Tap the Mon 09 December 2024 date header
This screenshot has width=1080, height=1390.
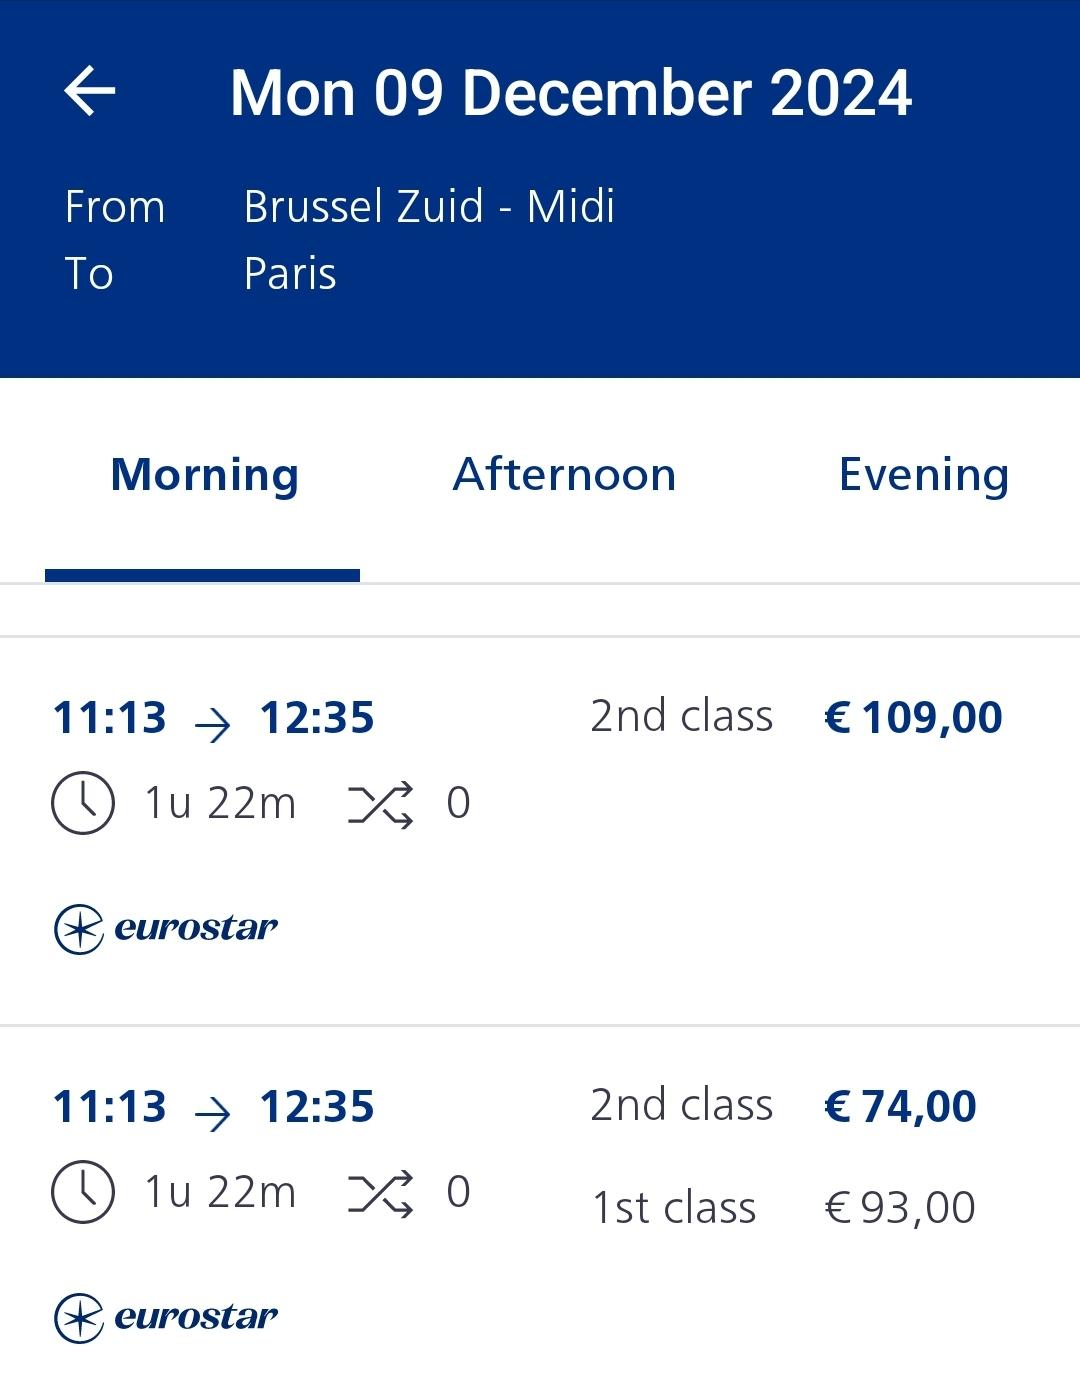tap(571, 93)
